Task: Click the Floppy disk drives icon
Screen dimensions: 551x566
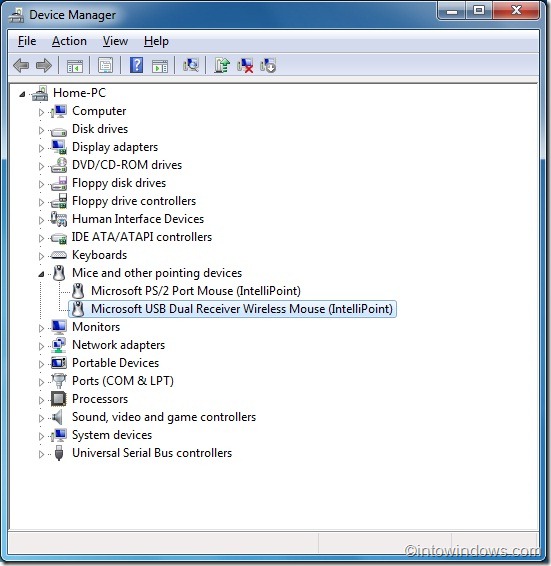Action: tap(58, 183)
